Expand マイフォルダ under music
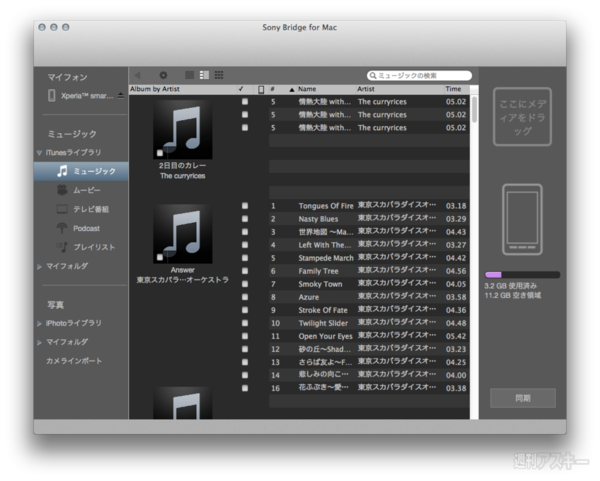This screenshot has width=600, height=481. 39,266
